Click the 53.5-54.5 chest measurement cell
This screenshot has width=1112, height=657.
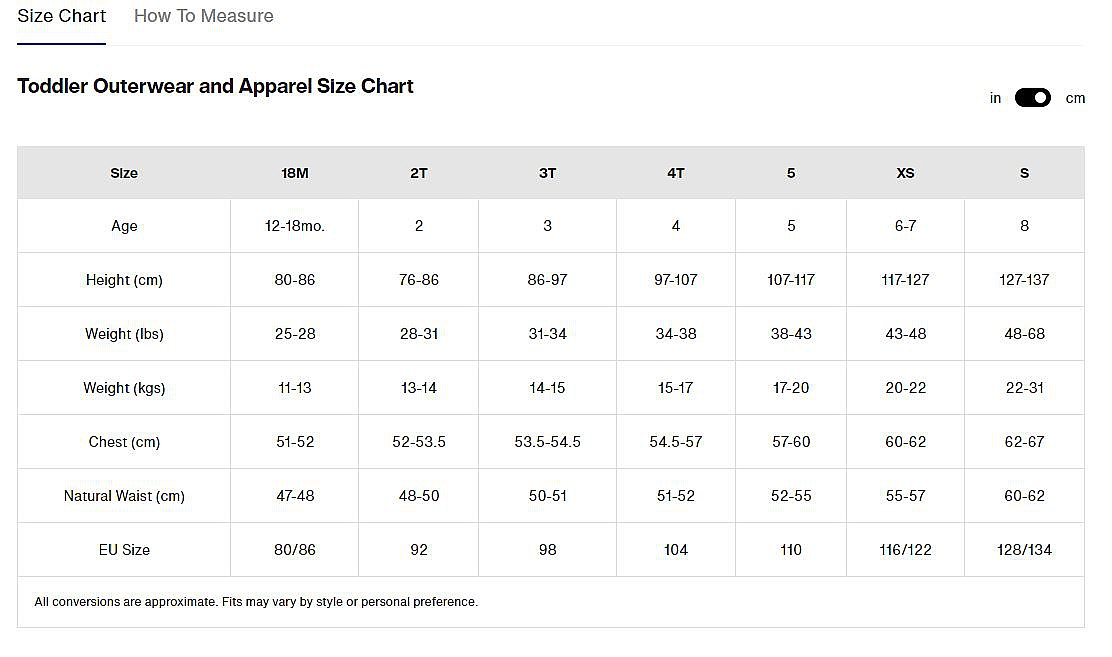click(547, 442)
